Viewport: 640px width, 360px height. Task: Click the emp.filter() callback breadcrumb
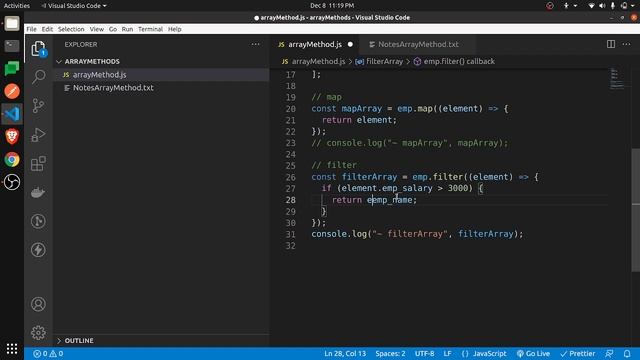(x=454, y=61)
